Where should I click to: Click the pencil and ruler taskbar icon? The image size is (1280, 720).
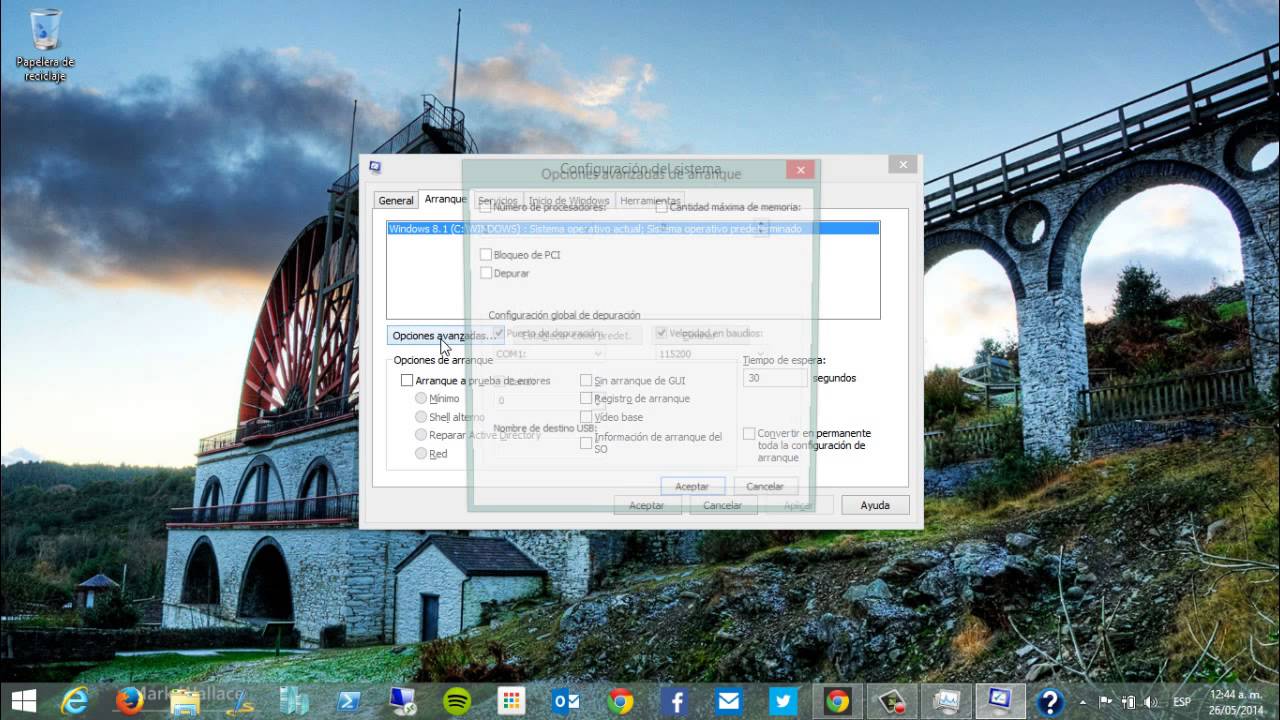(239, 701)
